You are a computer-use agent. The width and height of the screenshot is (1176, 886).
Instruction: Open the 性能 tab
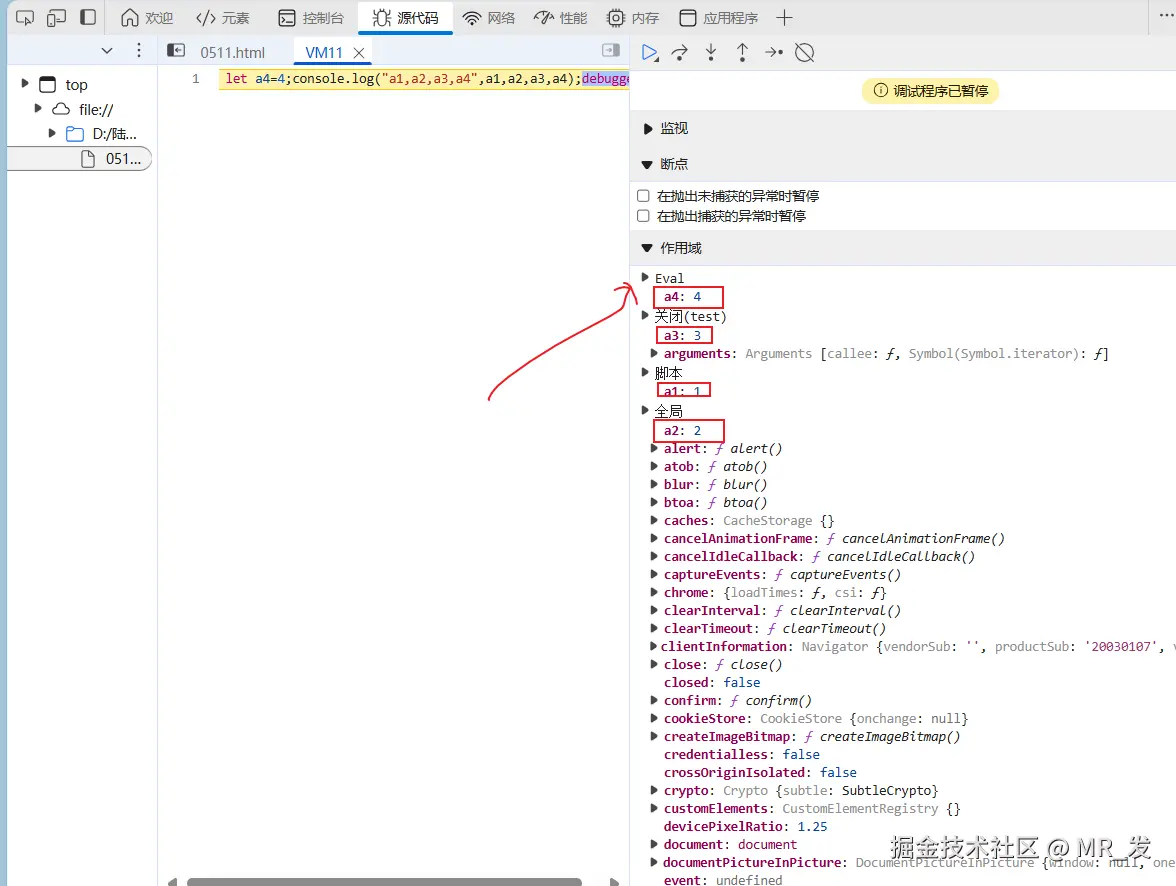[x=560, y=18]
